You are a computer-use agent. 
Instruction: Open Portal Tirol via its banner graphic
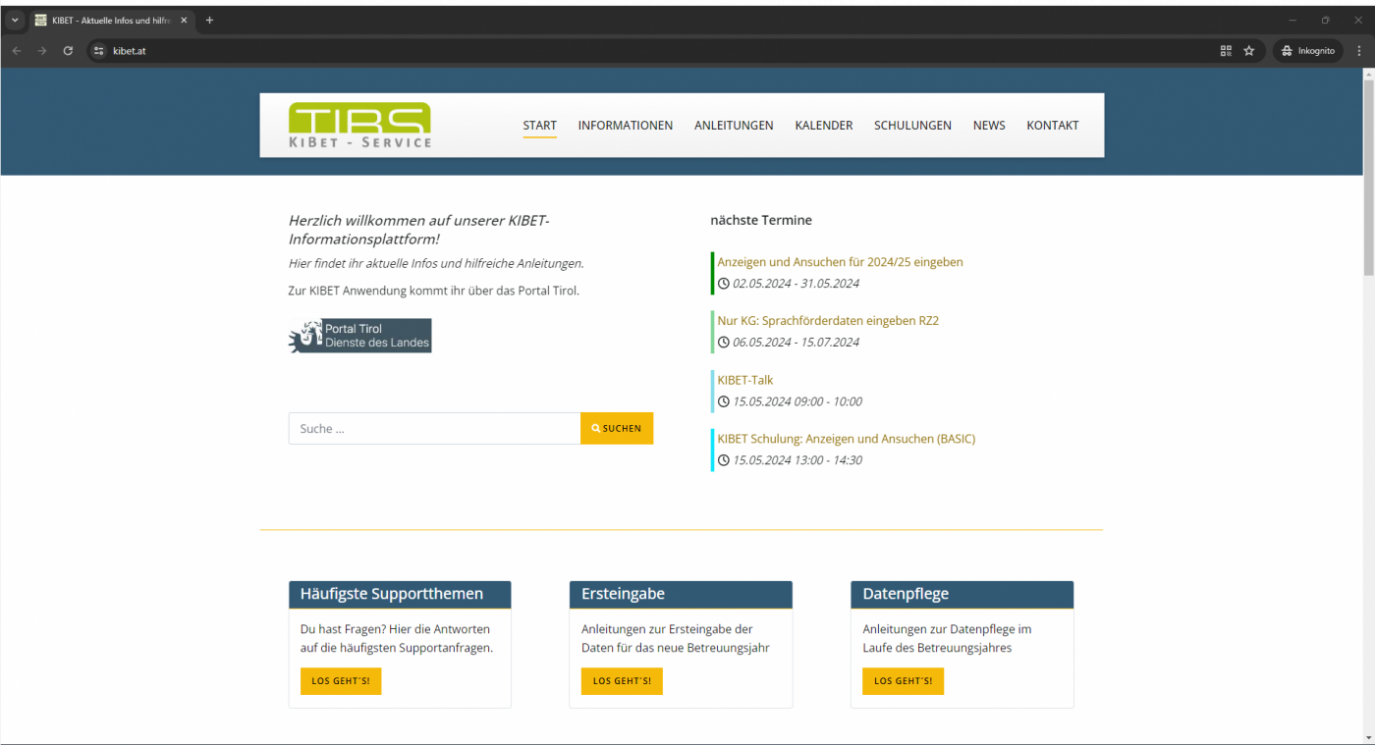359,335
